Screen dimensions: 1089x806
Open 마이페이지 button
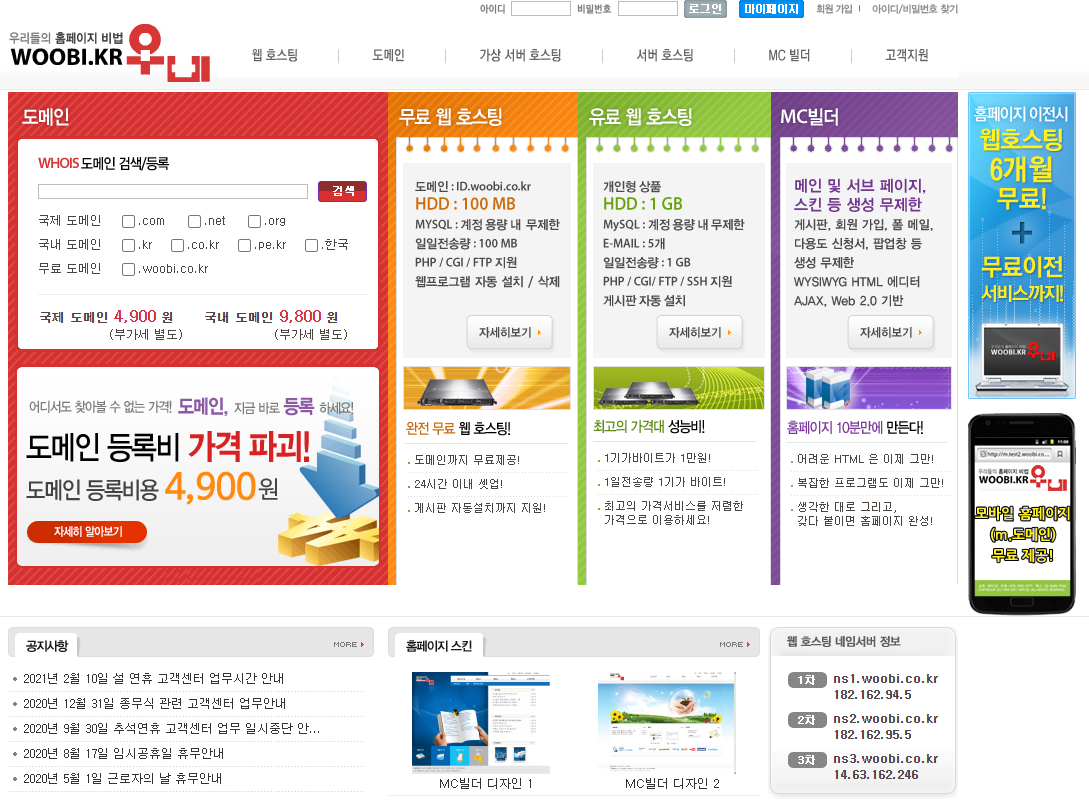click(x=771, y=8)
